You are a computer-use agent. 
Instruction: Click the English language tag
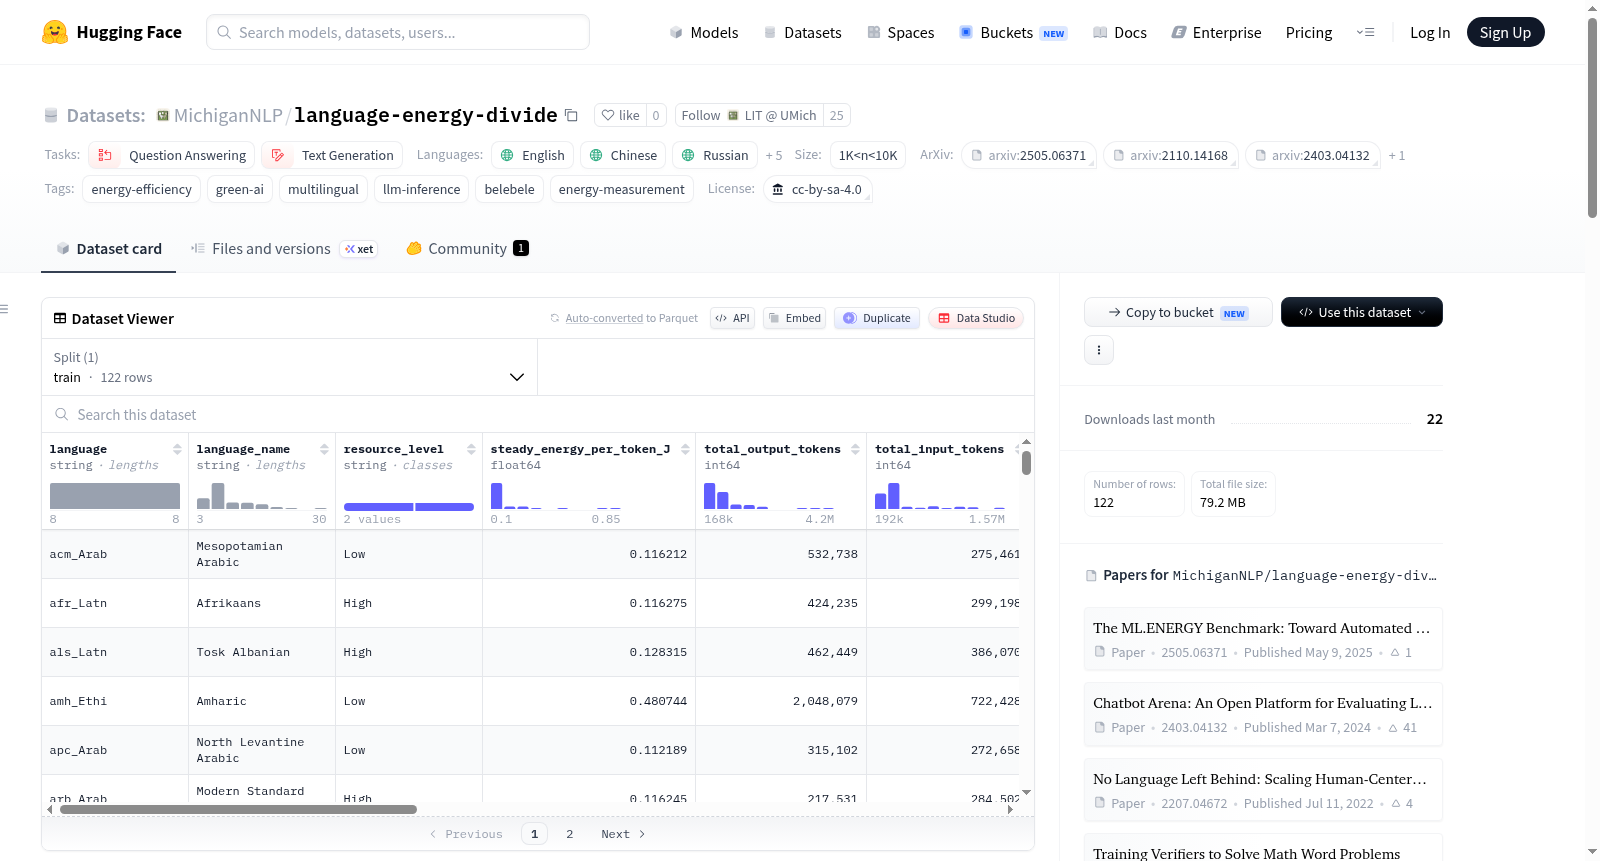533,155
